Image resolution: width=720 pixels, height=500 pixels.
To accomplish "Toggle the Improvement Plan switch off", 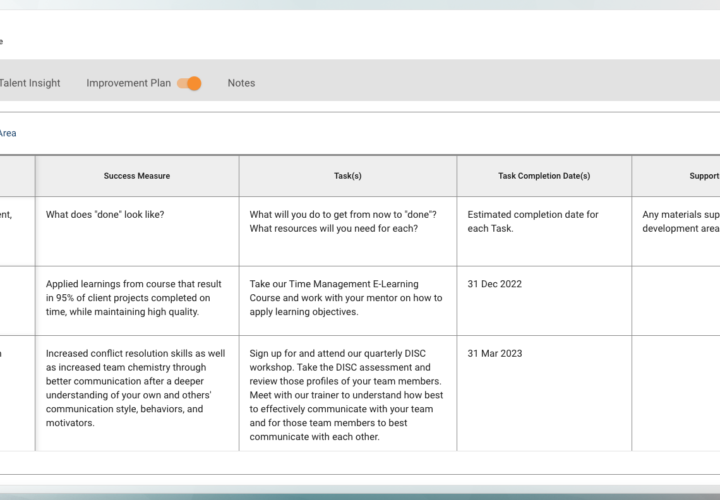I will click(190, 84).
